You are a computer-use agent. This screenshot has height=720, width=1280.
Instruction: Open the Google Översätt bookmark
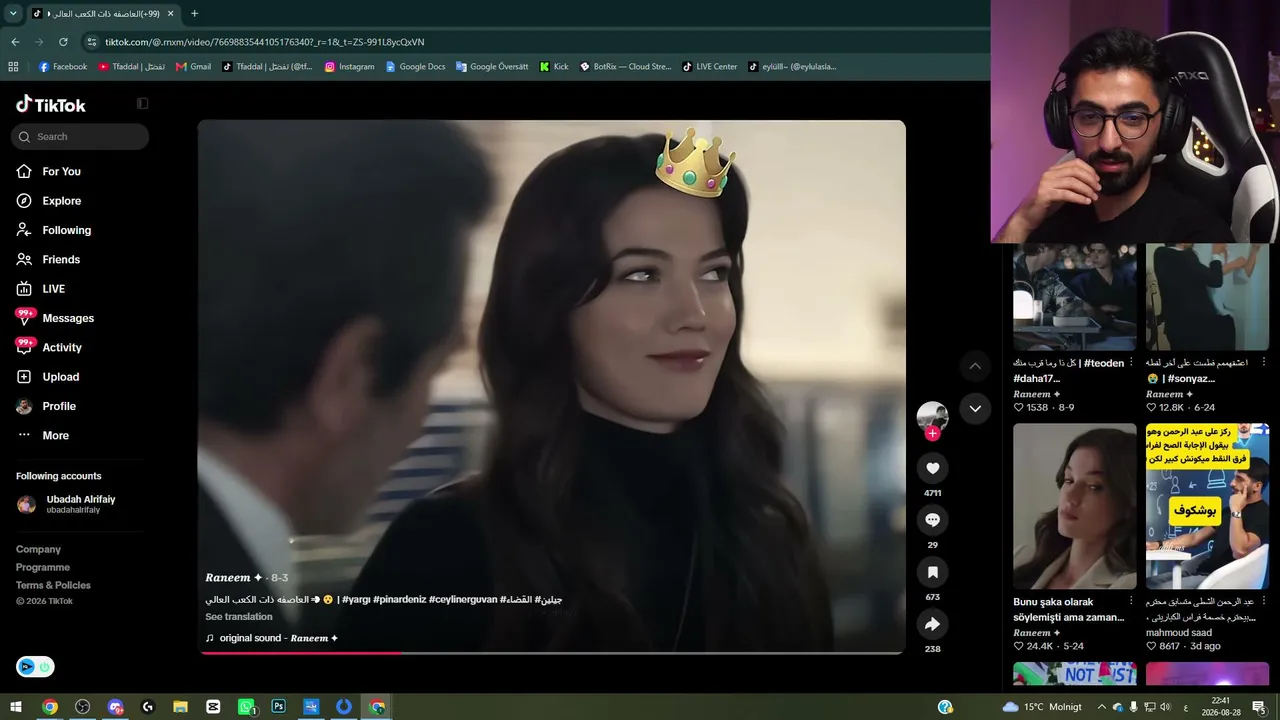coord(491,67)
